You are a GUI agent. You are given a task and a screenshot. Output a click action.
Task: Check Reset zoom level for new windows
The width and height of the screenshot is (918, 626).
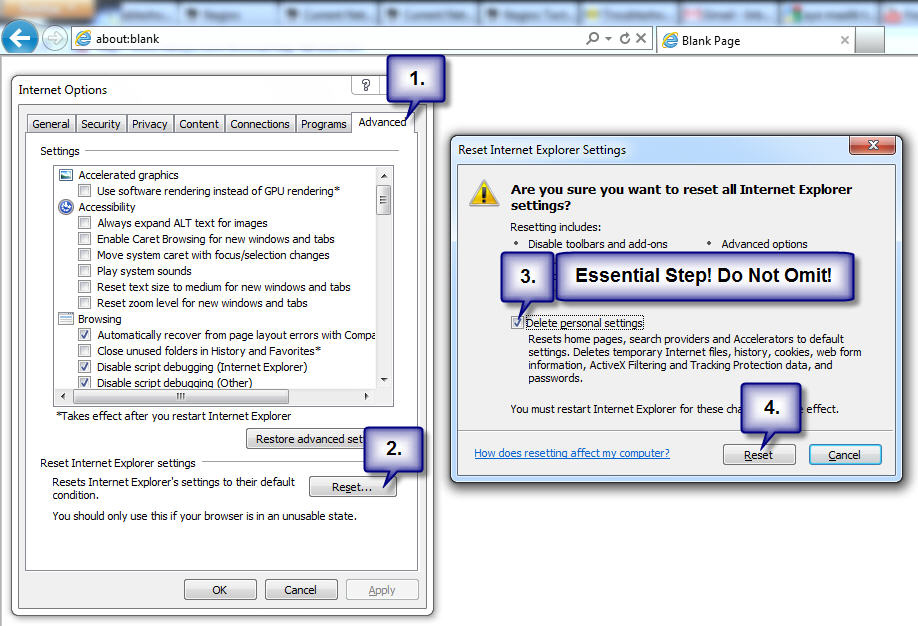pyautogui.click(x=85, y=303)
